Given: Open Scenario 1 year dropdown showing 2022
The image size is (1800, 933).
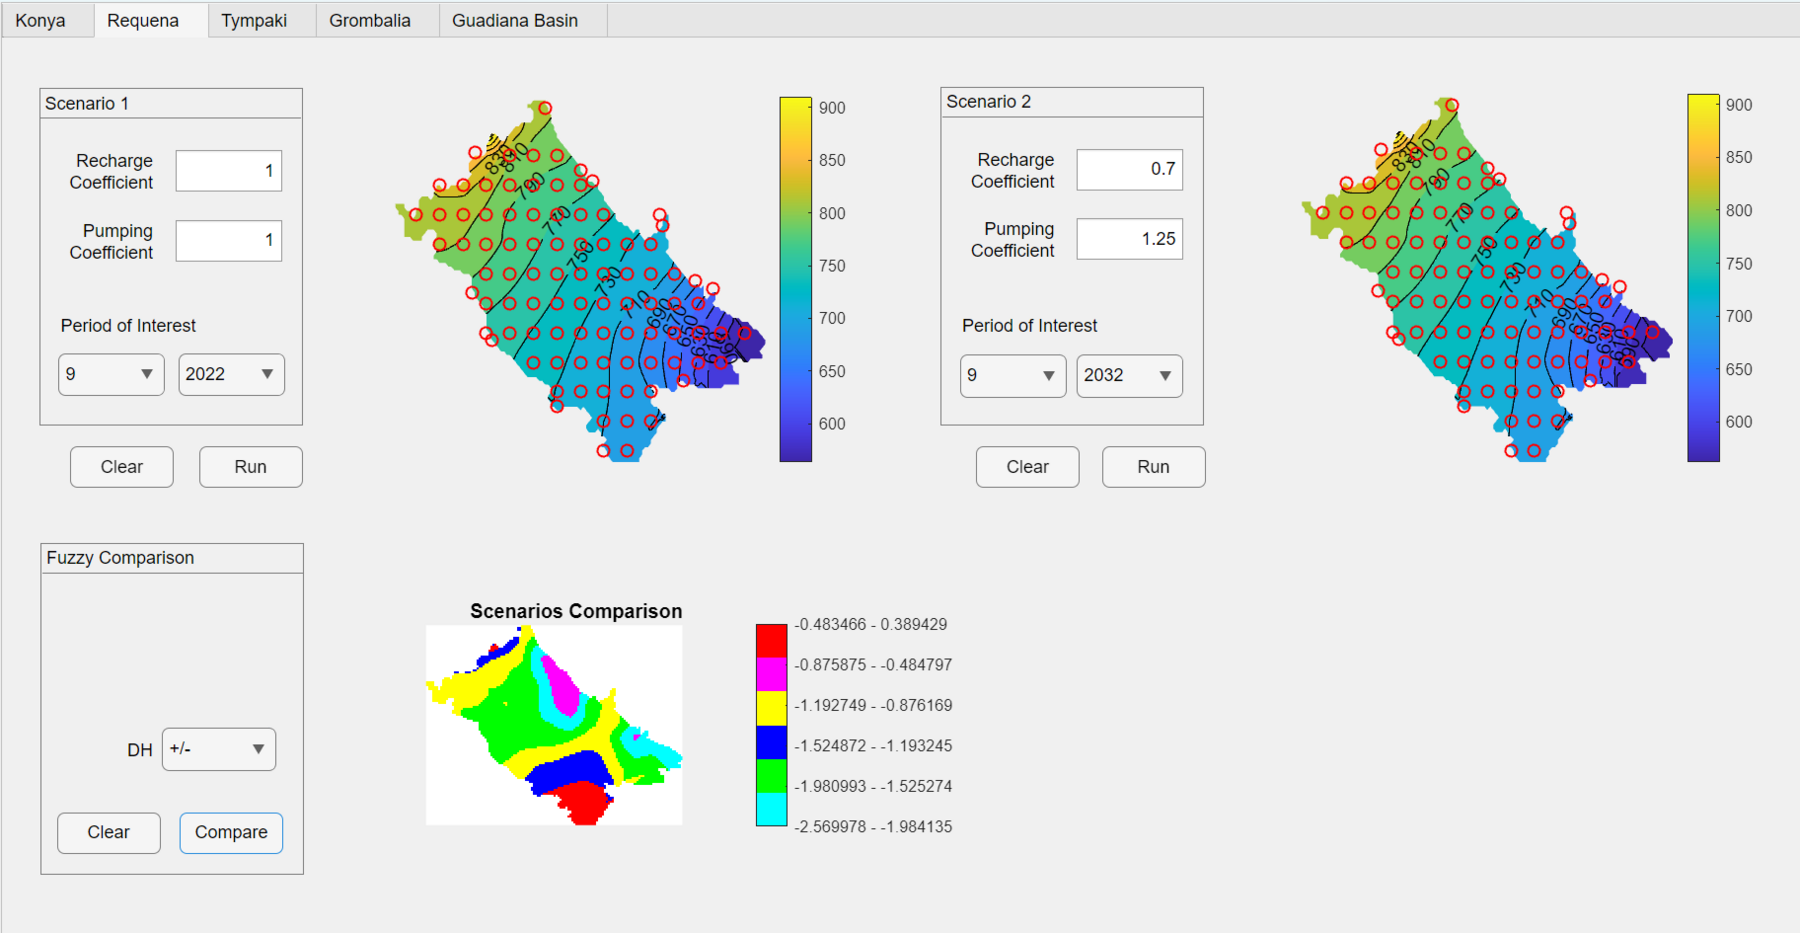Looking at the screenshot, I should tap(231, 374).
